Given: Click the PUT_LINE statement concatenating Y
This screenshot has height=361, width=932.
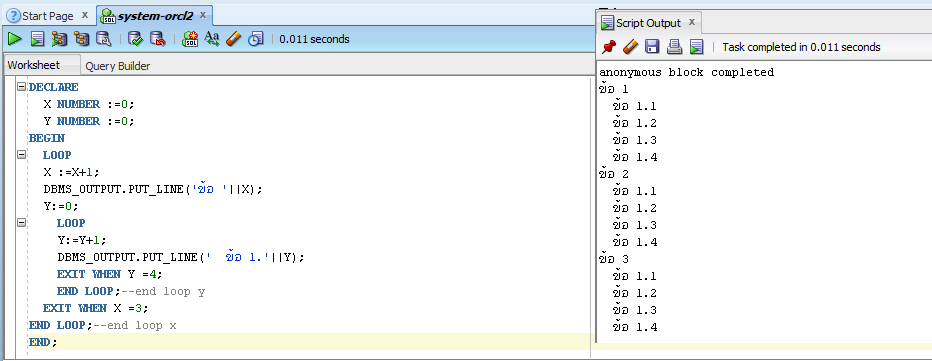Looking at the screenshot, I should (x=181, y=257).
